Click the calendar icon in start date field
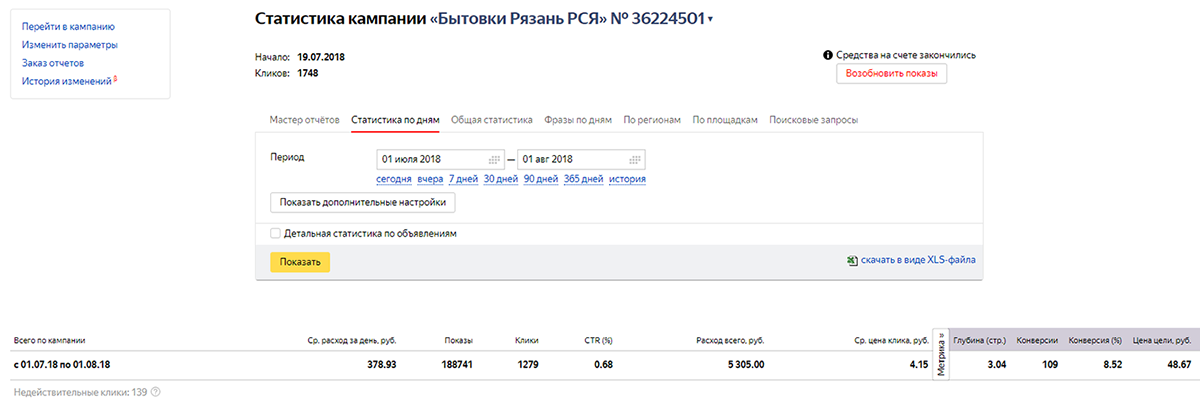Image resolution: width=1200 pixels, height=408 pixels. pyautogui.click(x=493, y=159)
